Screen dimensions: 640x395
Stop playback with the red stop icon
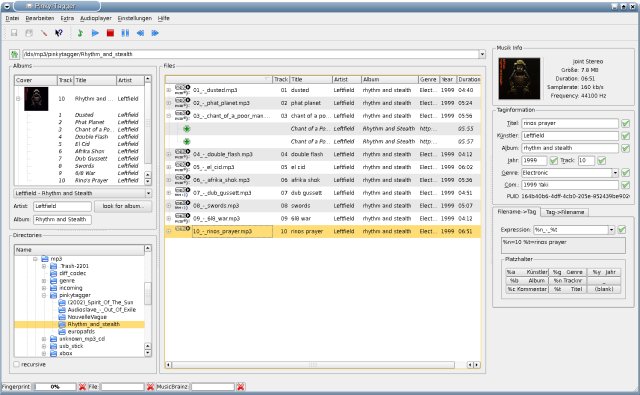pos(110,33)
